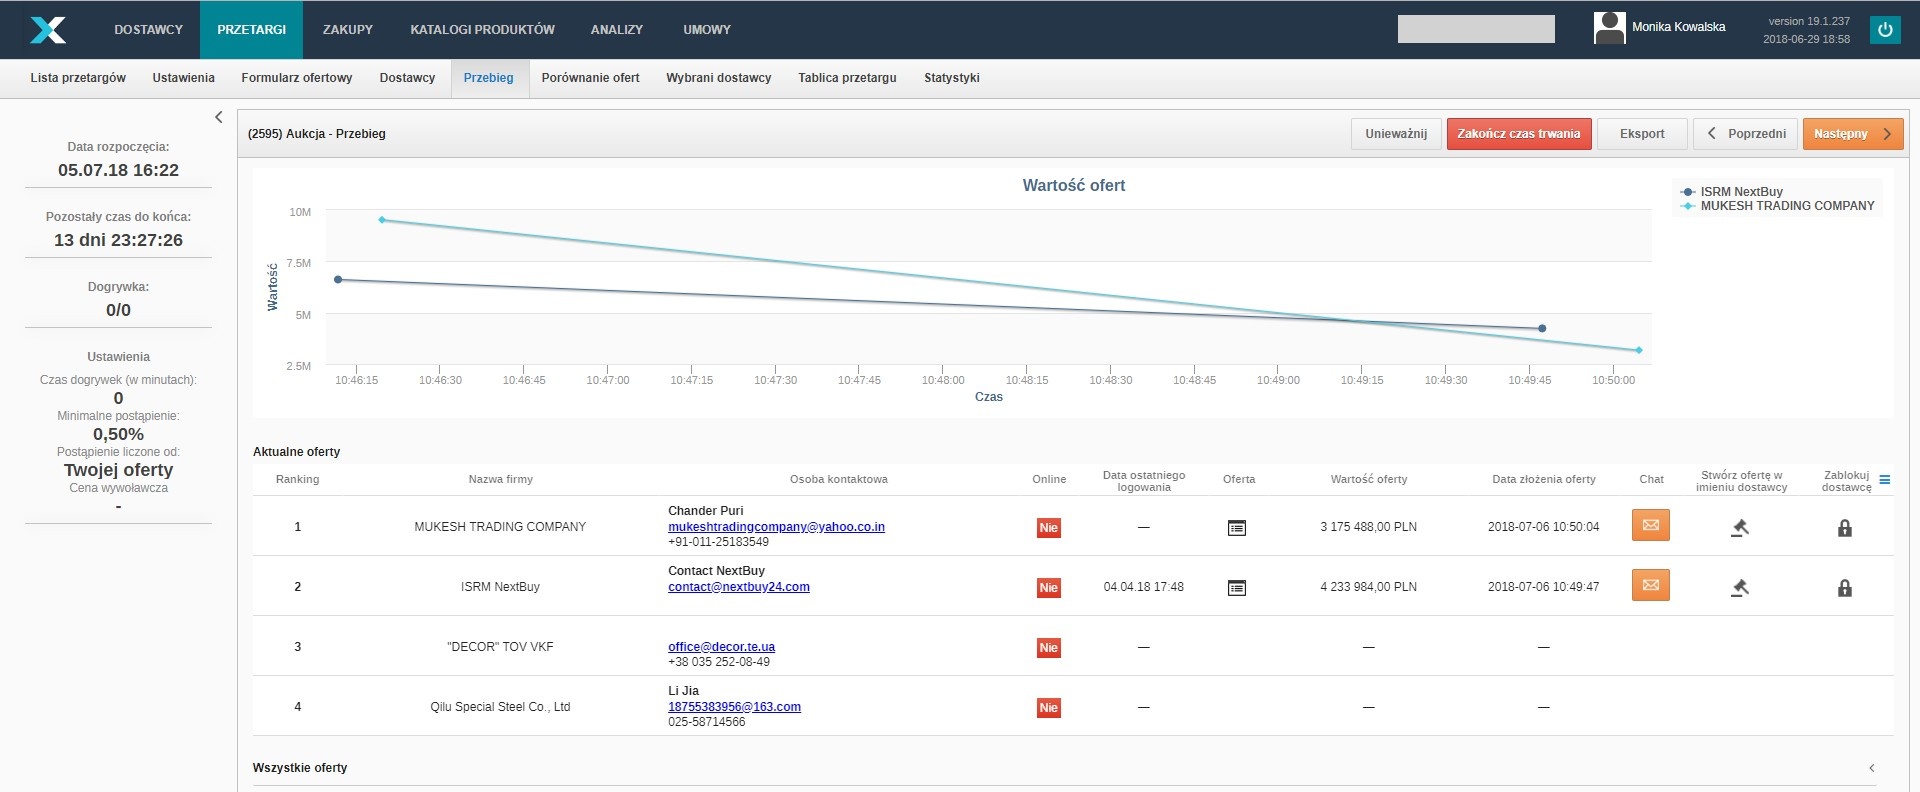Open Monika Kowalska user menu
This screenshot has width=1920, height=792.
point(1660,28)
